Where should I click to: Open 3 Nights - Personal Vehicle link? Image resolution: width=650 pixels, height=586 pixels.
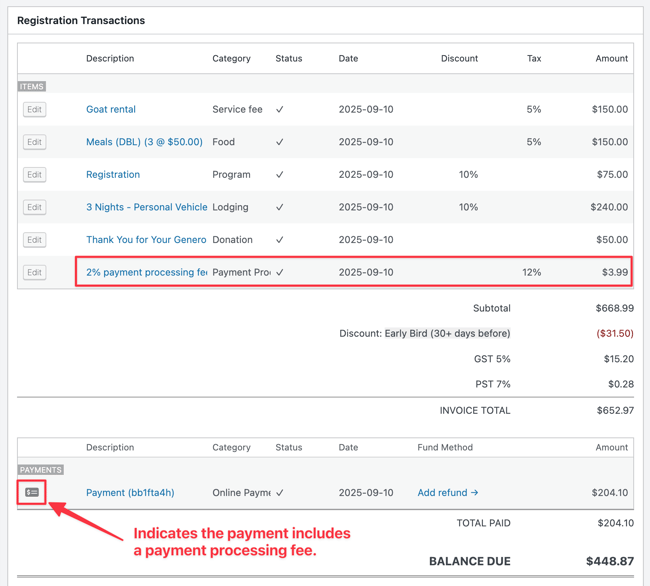pyautogui.click(x=147, y=207)
